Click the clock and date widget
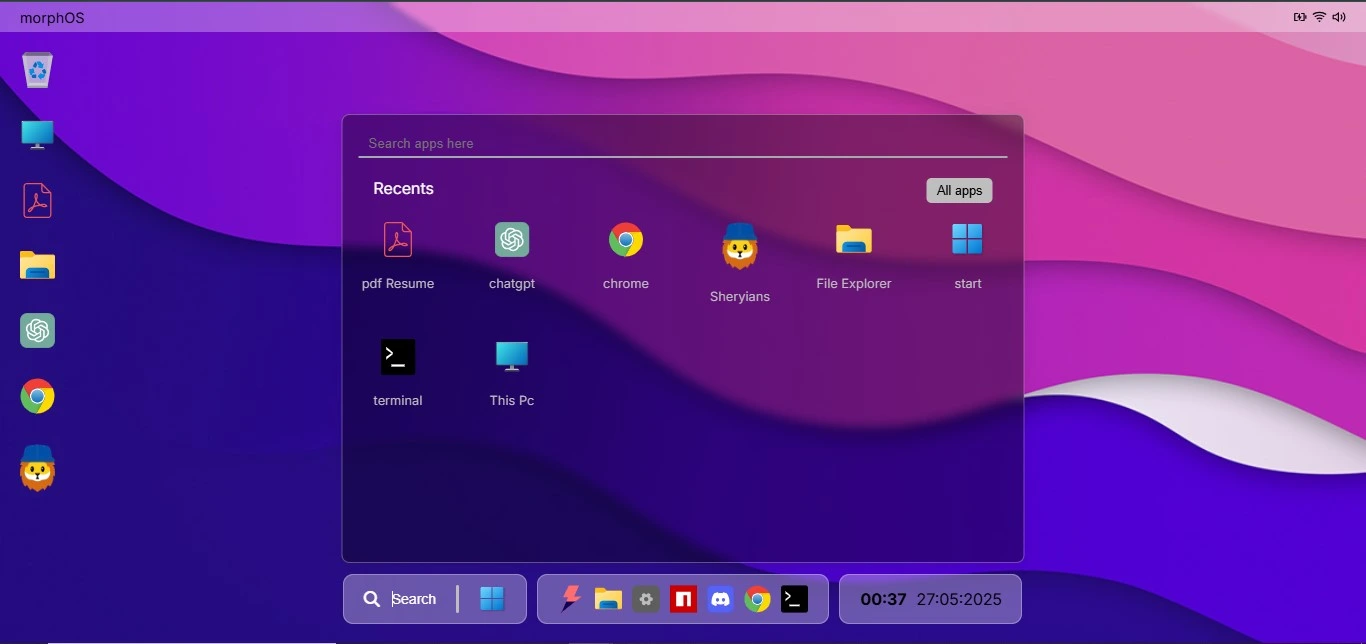The width and height of the screenshot is (1366, 644). (x=930, y=599)
